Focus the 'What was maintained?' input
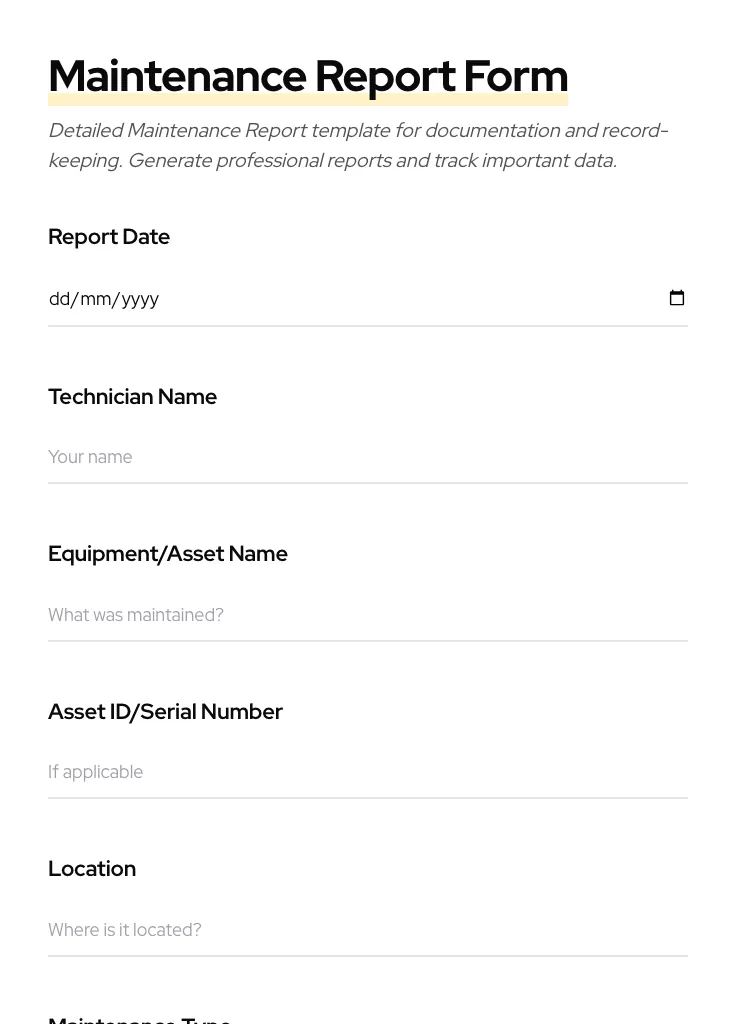This screenshot has height=1024, width=736. (367, 615)
